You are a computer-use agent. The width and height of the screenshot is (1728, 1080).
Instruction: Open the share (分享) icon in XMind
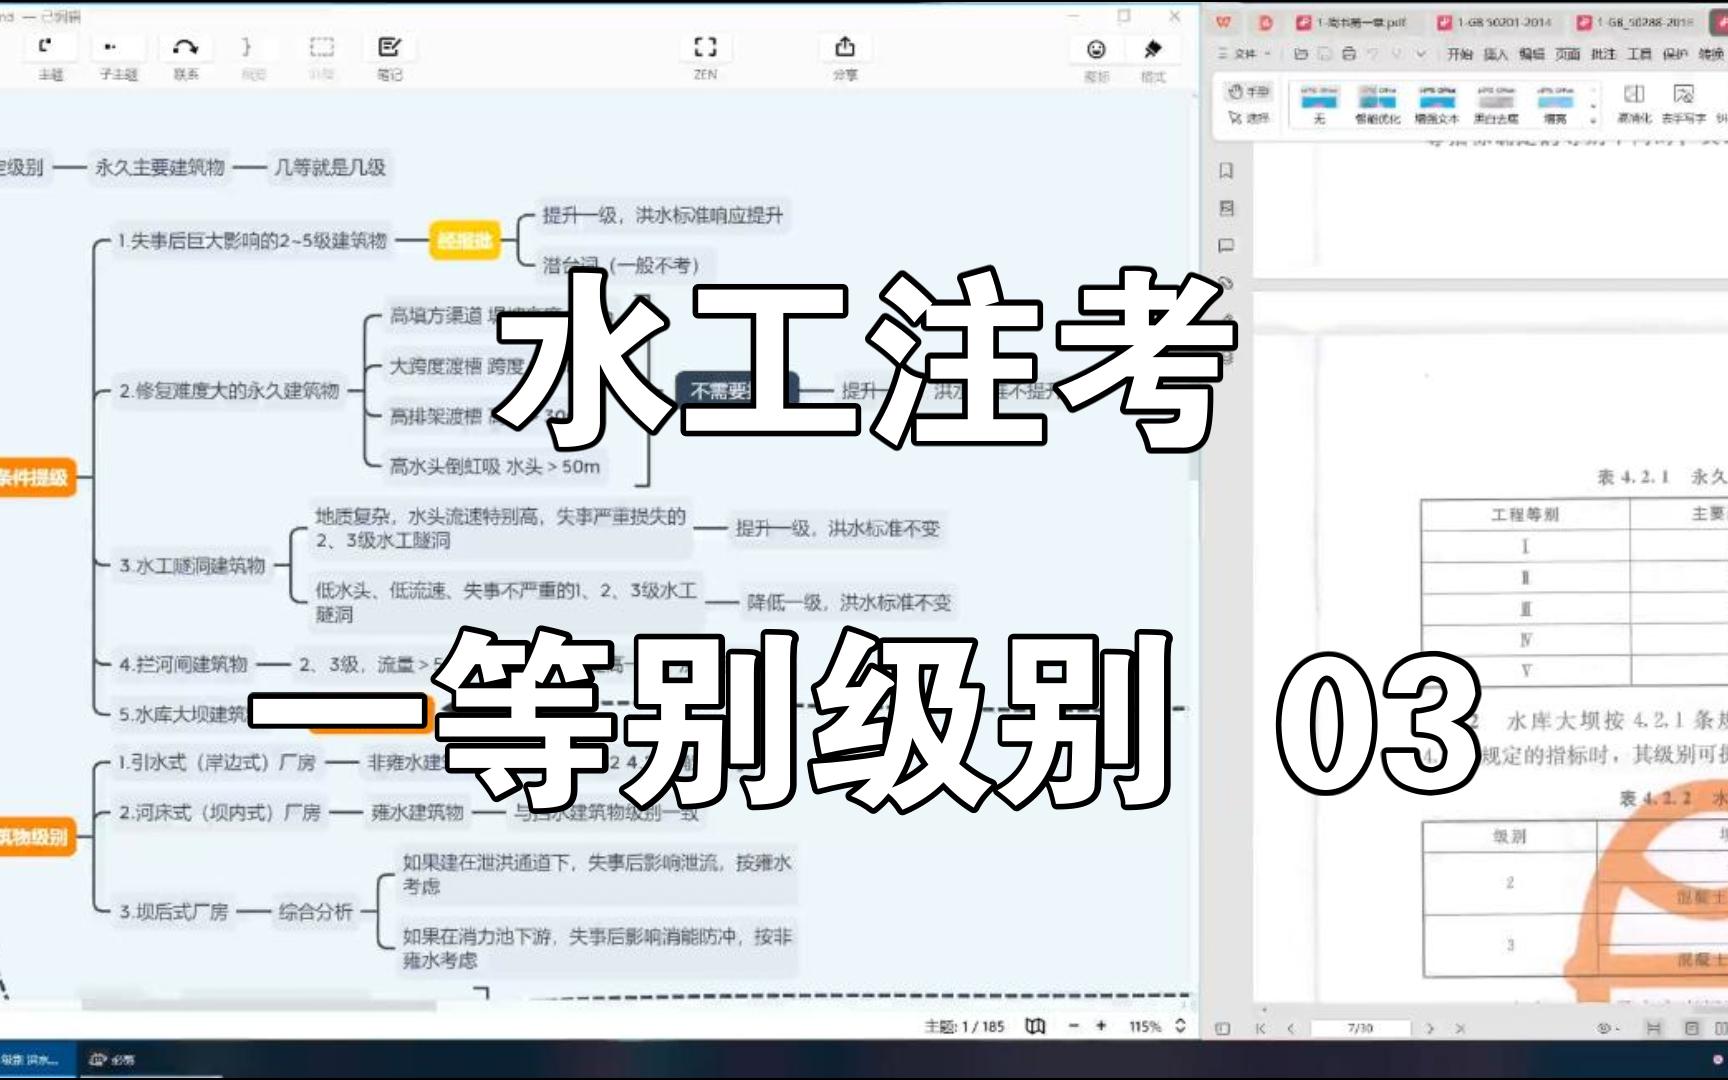tap(845, 57)
